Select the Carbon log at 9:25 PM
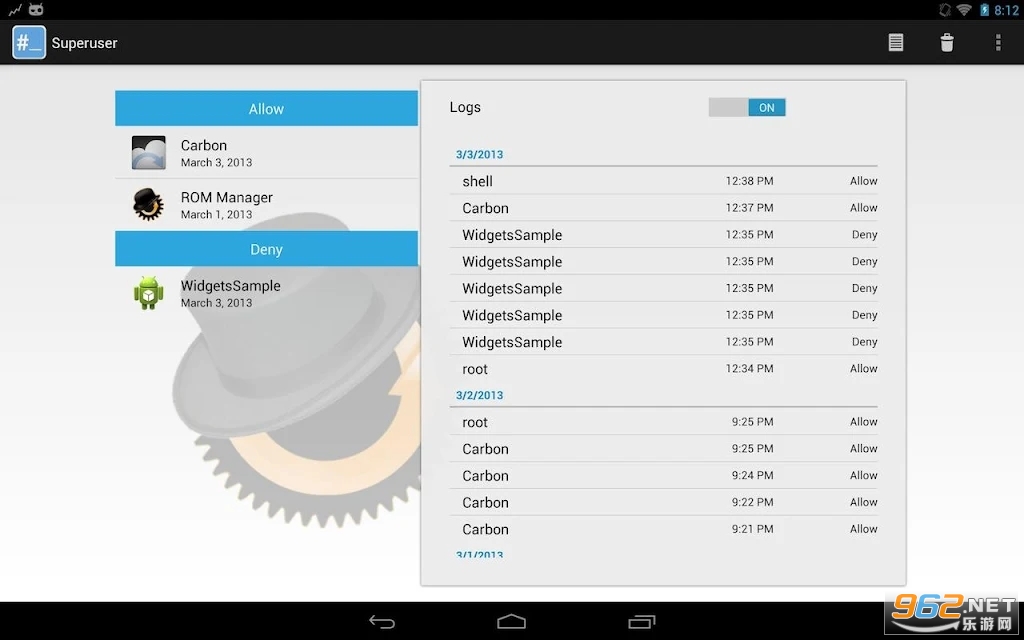1024x640 pixels. pos(664,449)
